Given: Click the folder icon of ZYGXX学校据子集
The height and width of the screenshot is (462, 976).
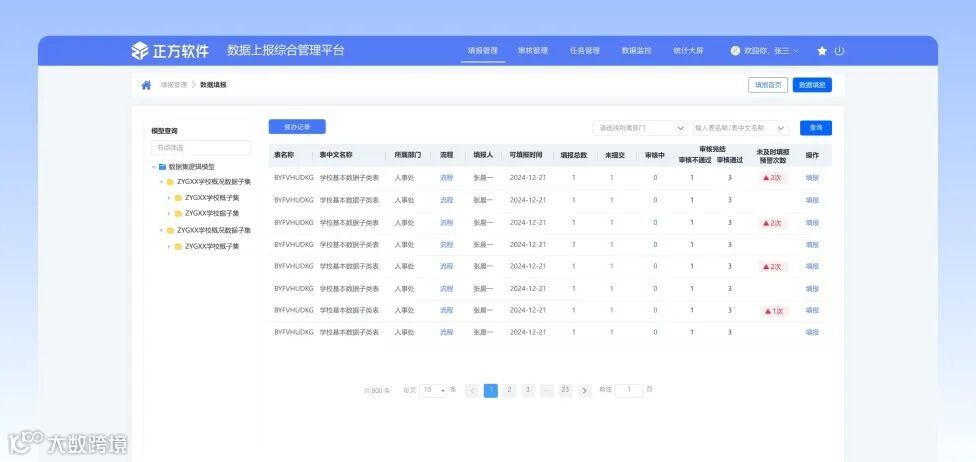Looking at the screenshot, I should click(178, 213).
